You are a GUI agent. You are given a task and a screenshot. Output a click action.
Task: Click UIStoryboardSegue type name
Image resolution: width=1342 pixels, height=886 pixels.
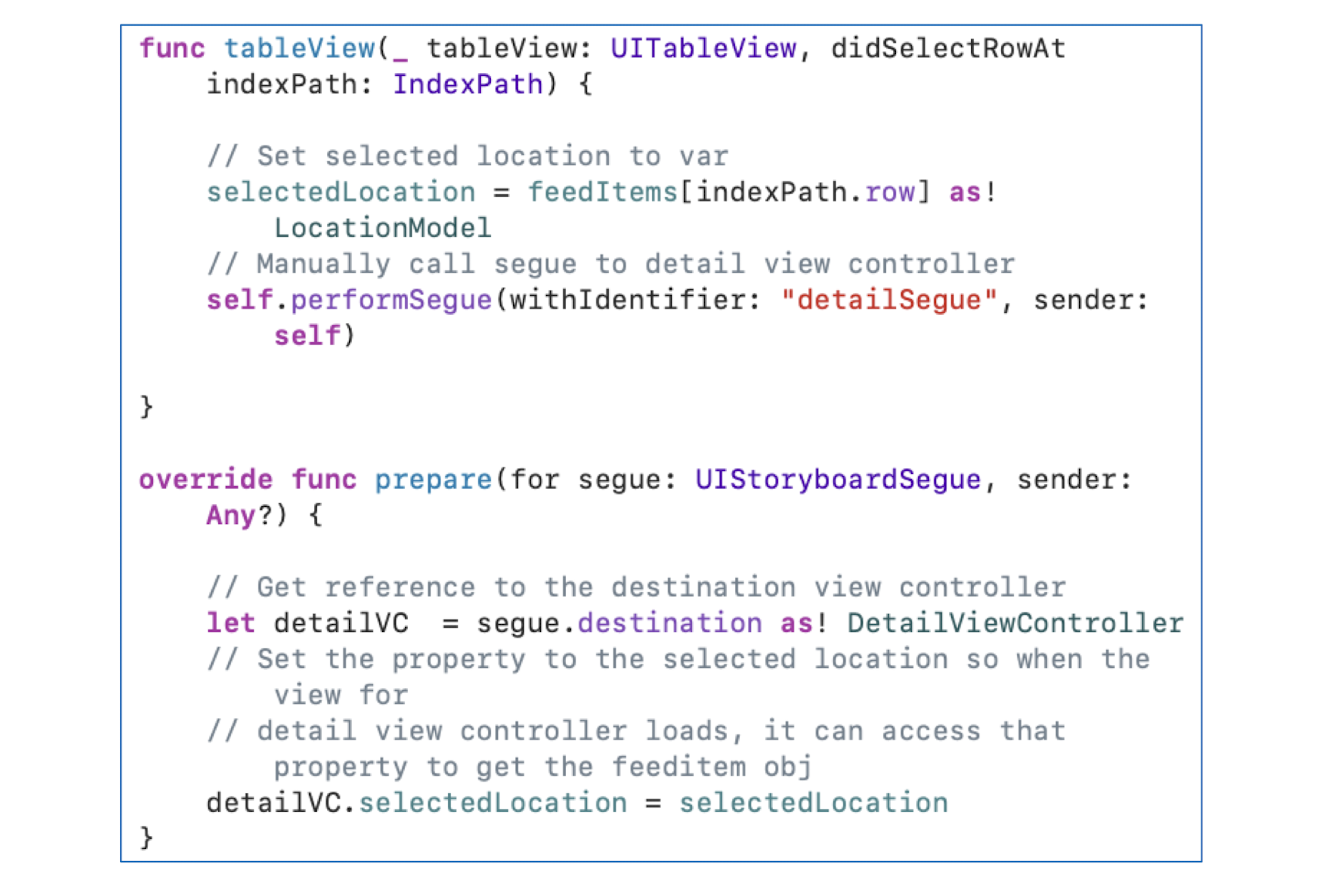tap(837, 479)
